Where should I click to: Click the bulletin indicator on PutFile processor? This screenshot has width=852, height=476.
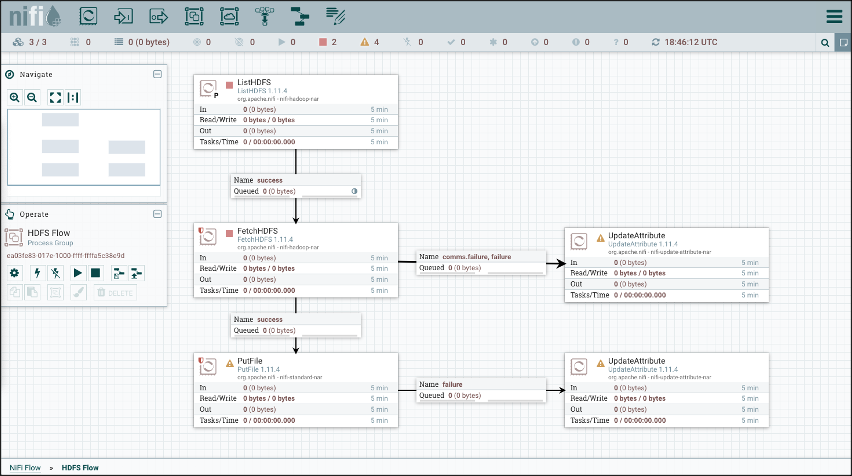click(x=201, y=360)
